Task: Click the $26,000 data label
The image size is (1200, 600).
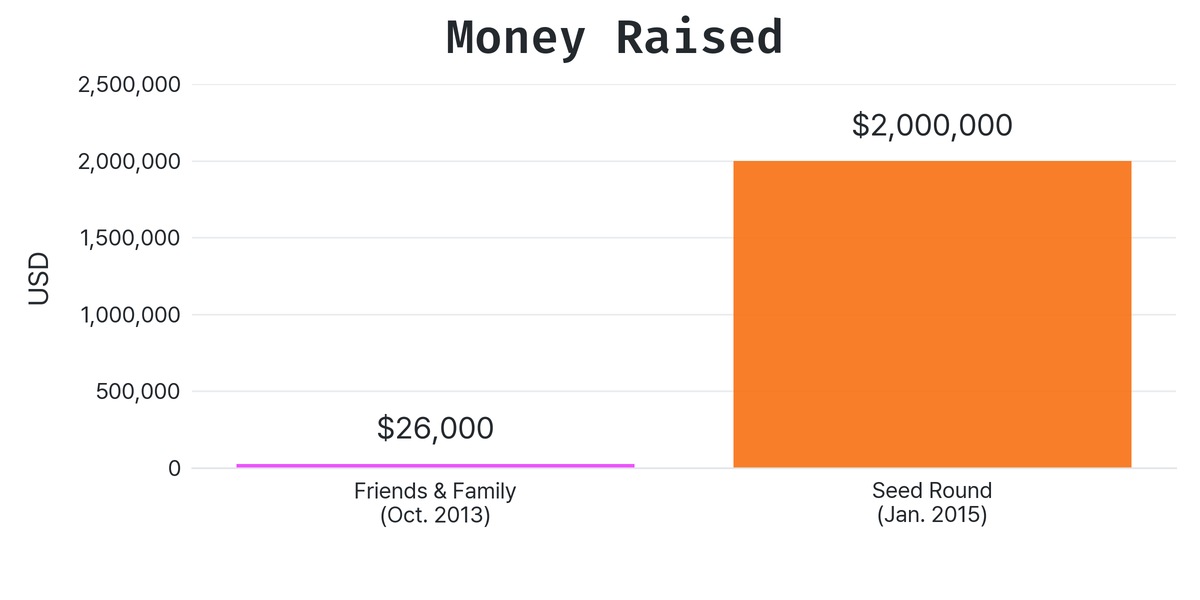Action: point(435,428)
